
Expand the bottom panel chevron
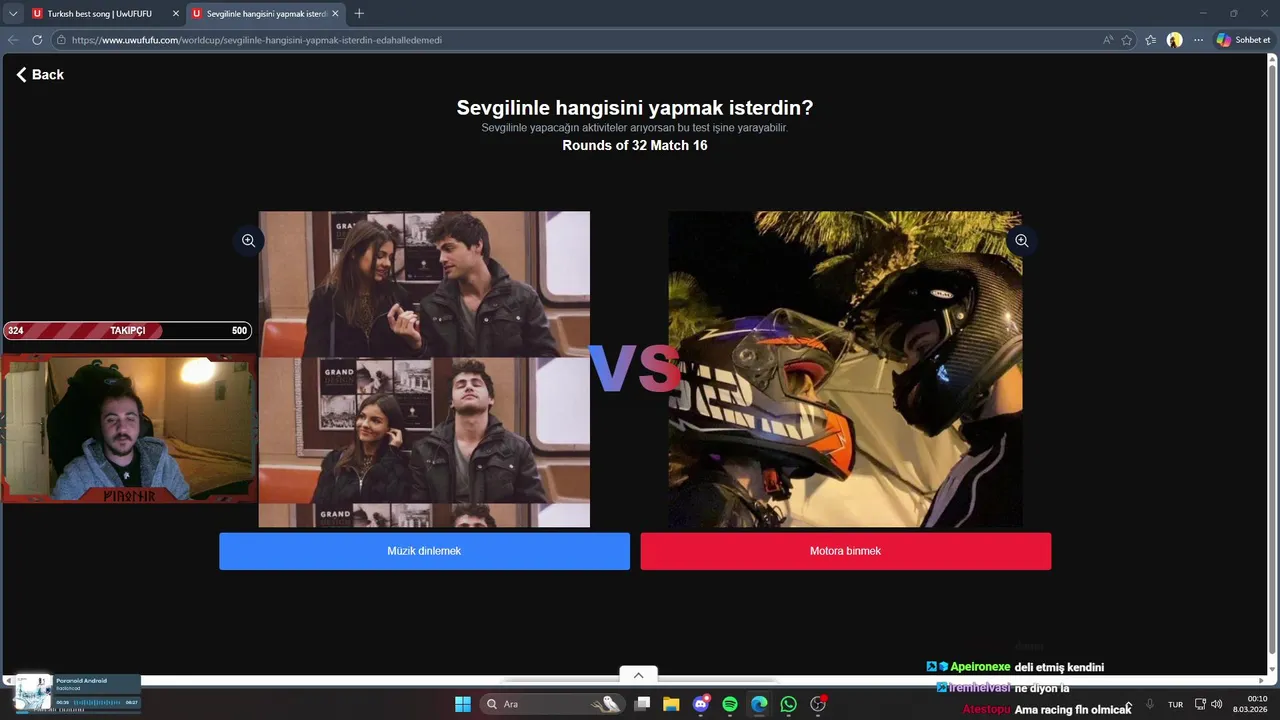click(638, 675)
